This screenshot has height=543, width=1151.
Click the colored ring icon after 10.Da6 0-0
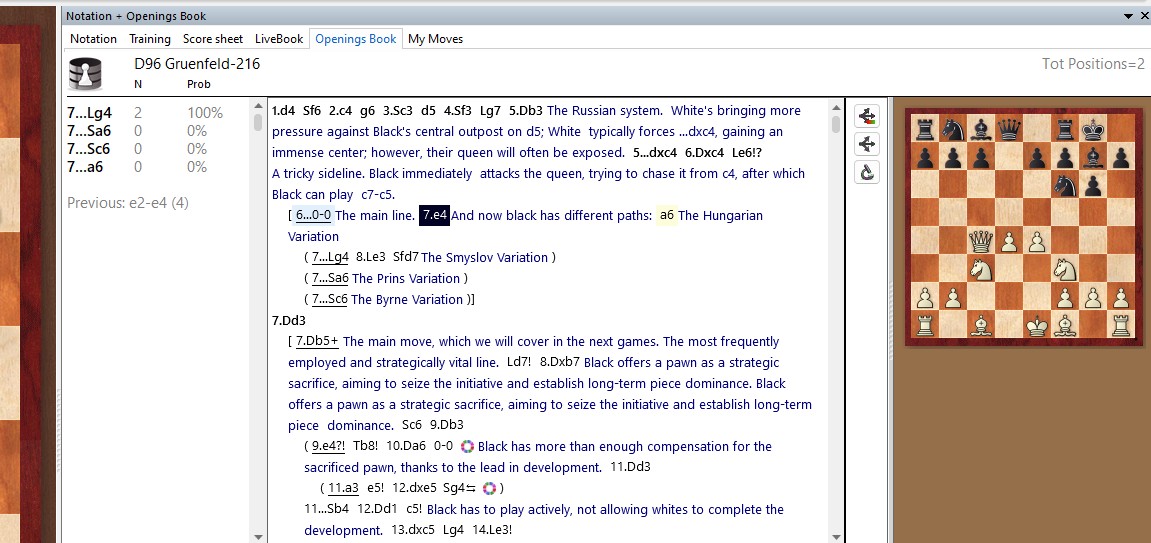(x=467, y=447)
